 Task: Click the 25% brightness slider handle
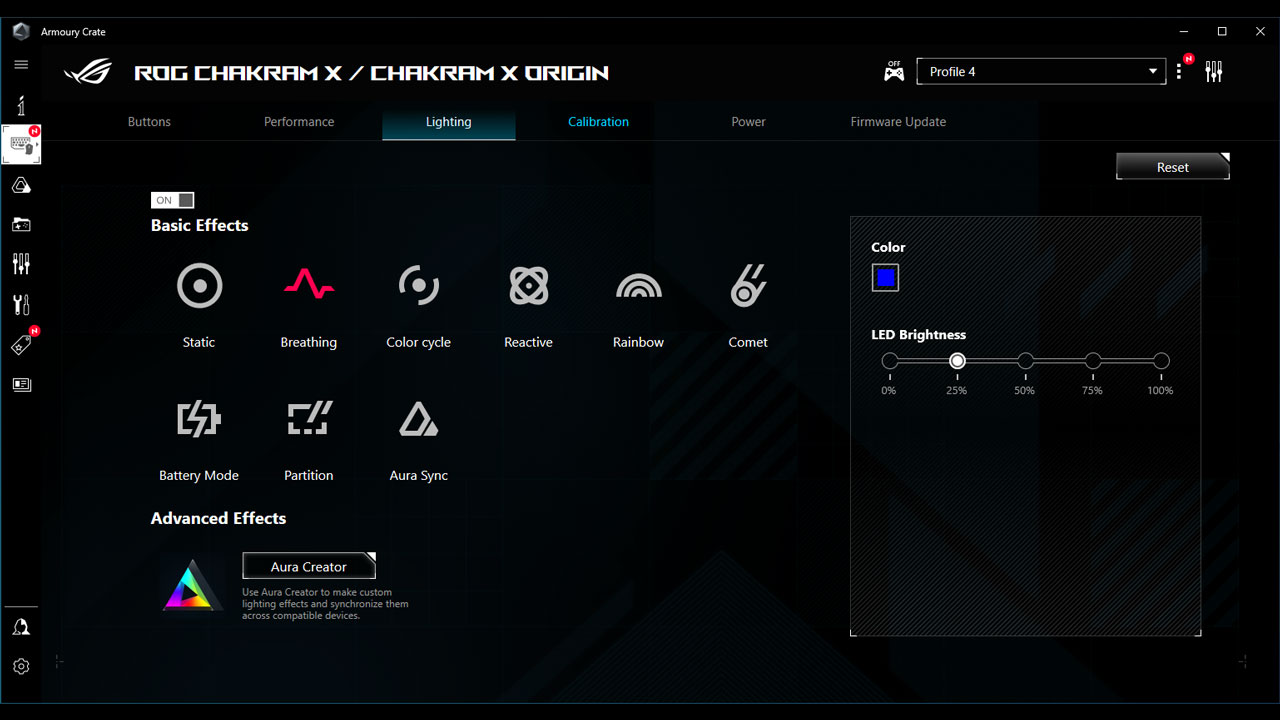tap(957, 361)
